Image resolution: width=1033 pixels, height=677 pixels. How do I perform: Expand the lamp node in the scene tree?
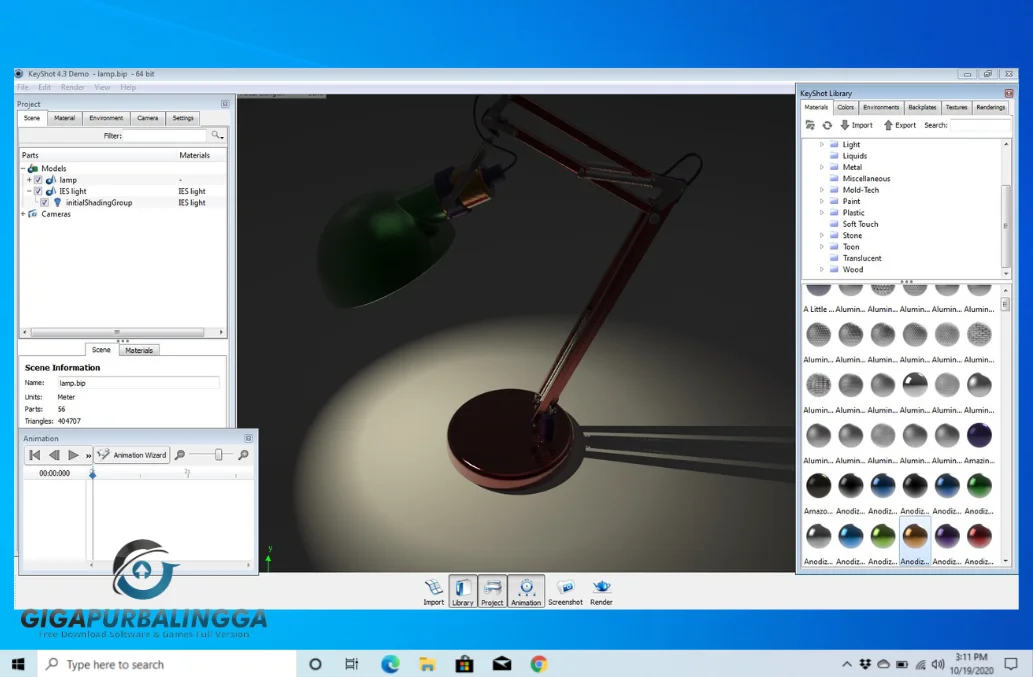(29, 180)
